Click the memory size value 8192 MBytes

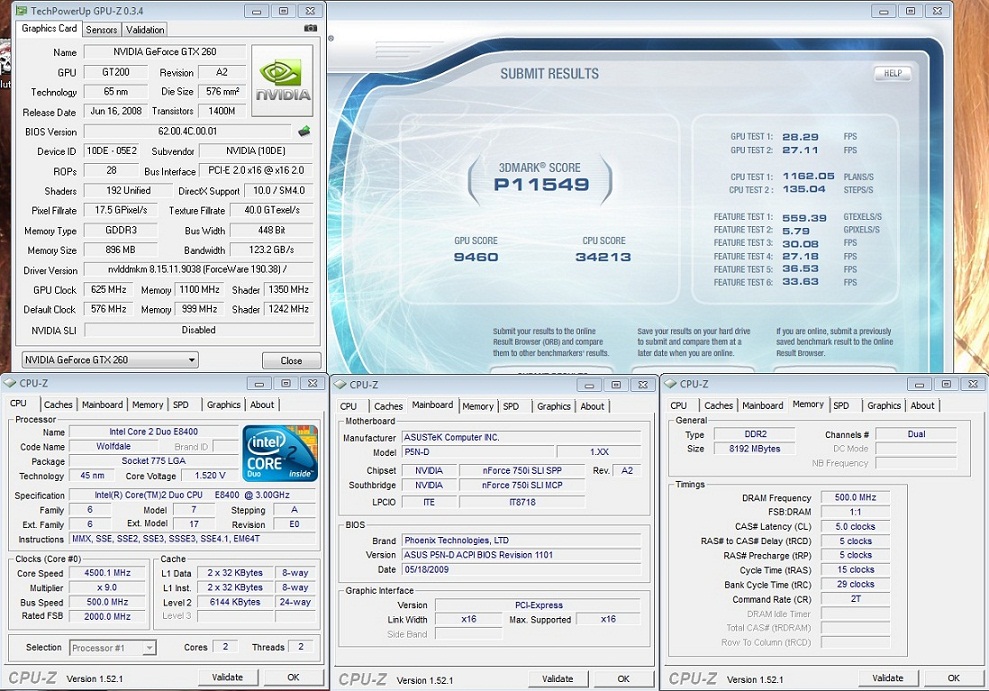click(754, 449)
